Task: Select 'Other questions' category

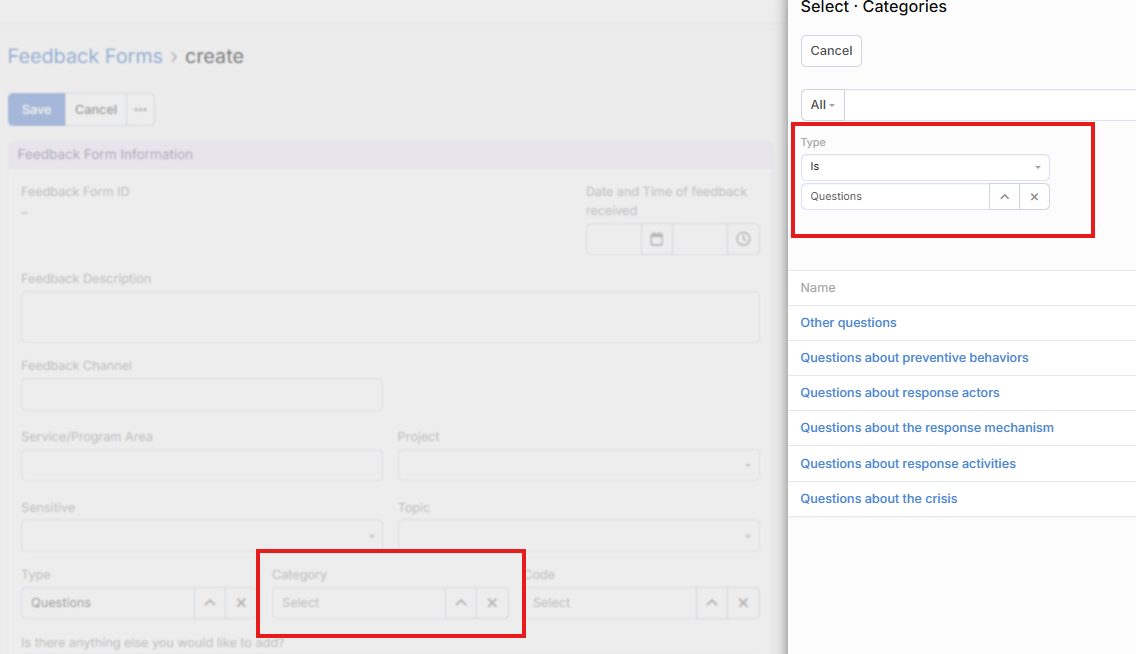Action: tap(848, 323)
